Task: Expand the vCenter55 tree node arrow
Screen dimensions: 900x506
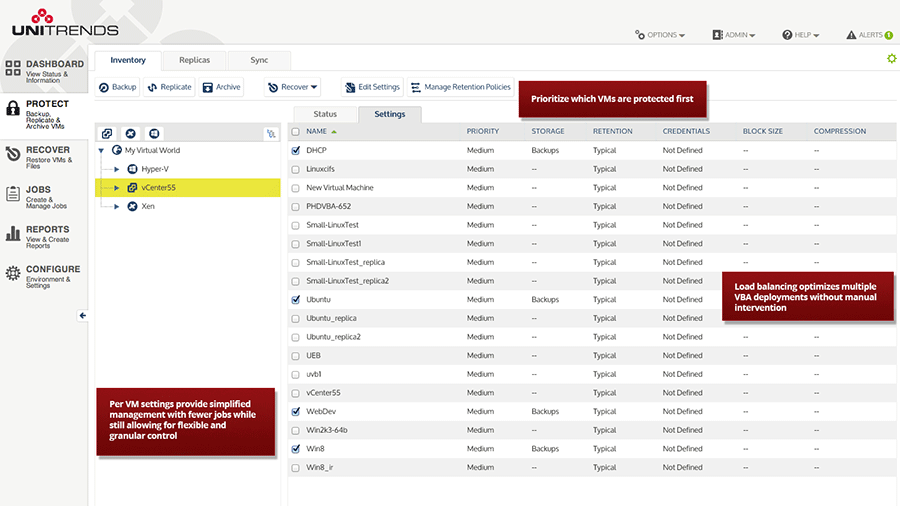Action: coord(117,188)
